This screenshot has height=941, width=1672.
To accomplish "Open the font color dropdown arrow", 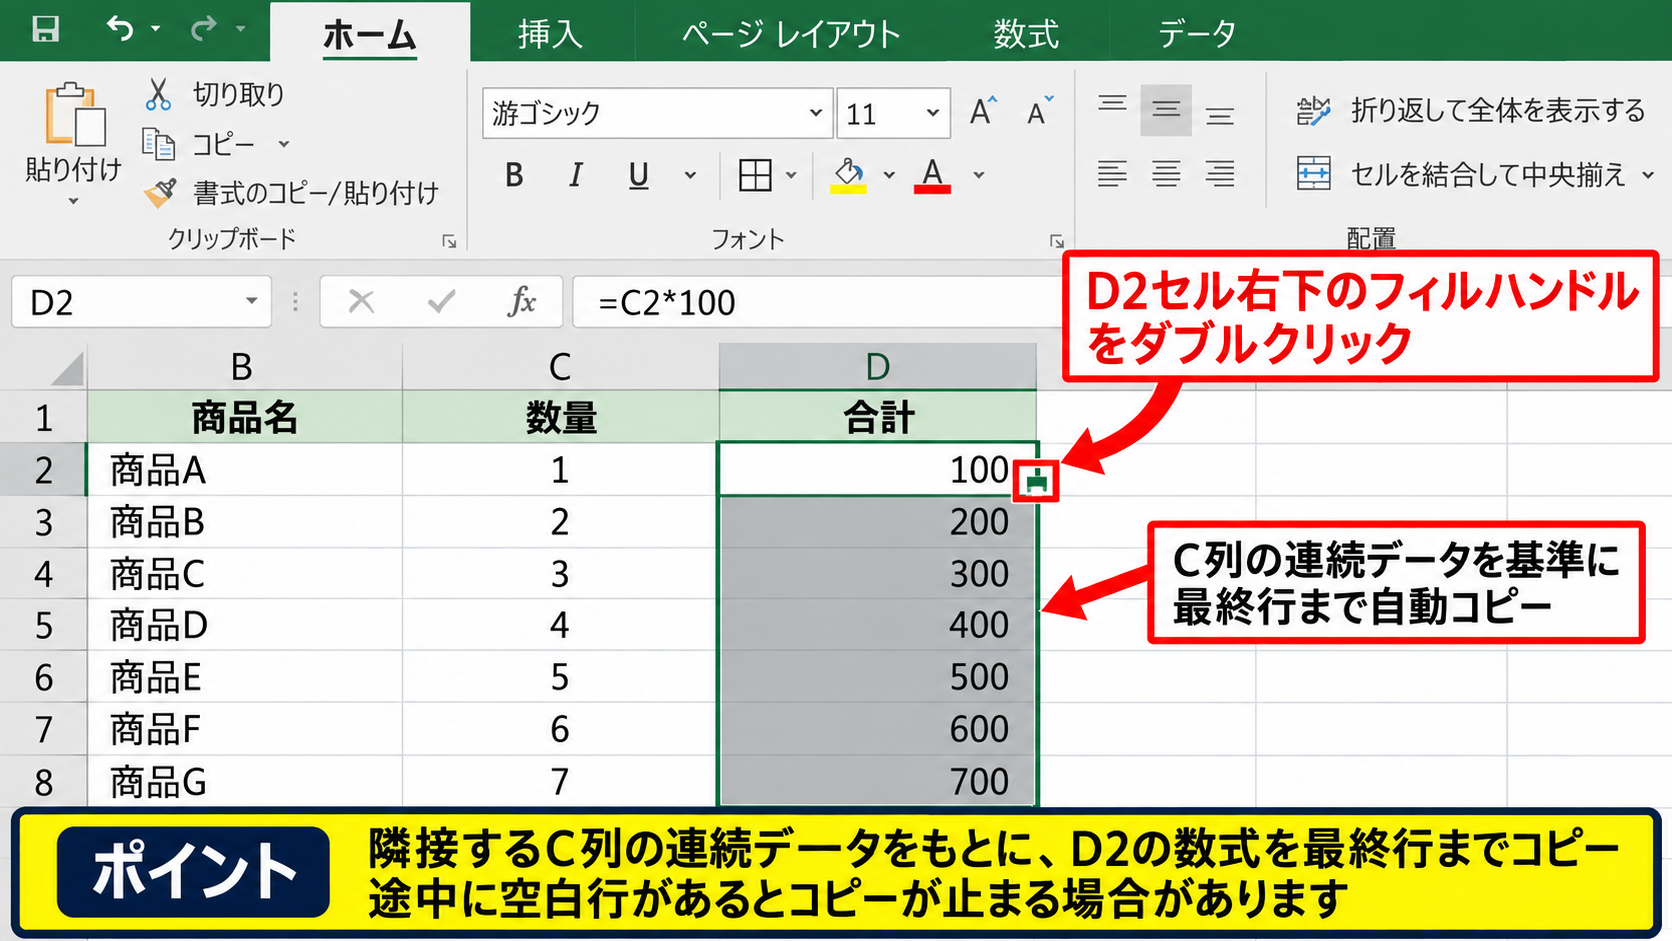I will coord(978,176).
